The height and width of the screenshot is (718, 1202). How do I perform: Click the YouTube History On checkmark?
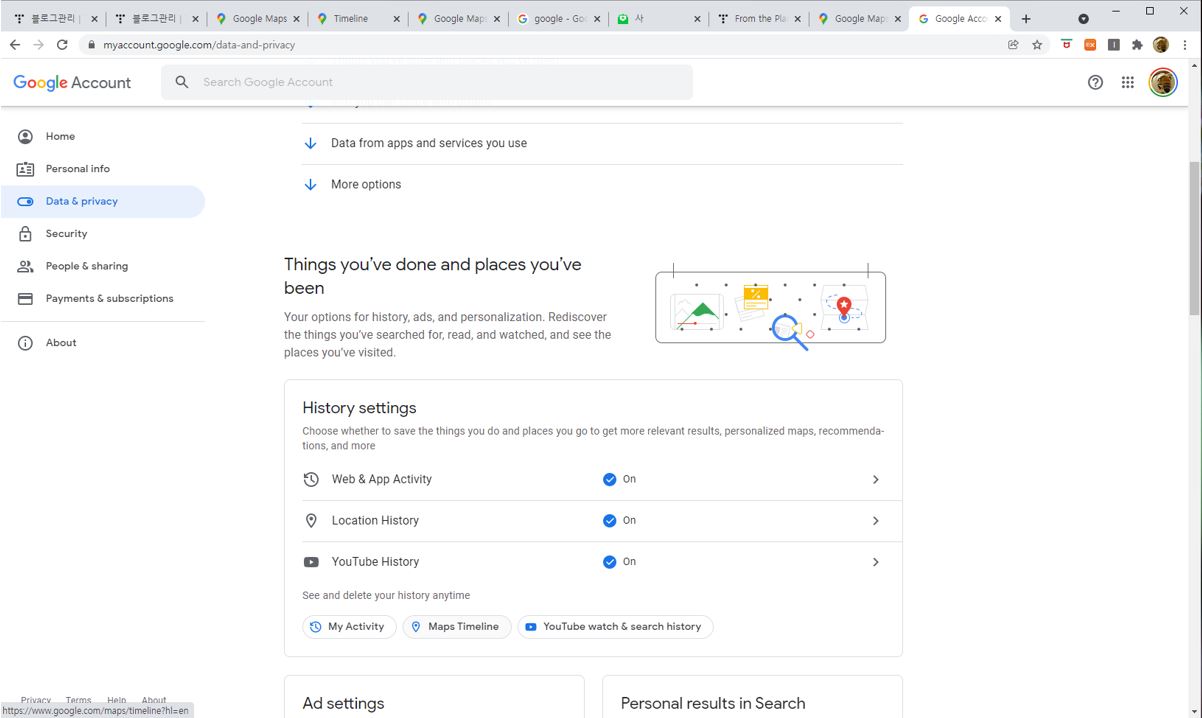click(609, 562)
